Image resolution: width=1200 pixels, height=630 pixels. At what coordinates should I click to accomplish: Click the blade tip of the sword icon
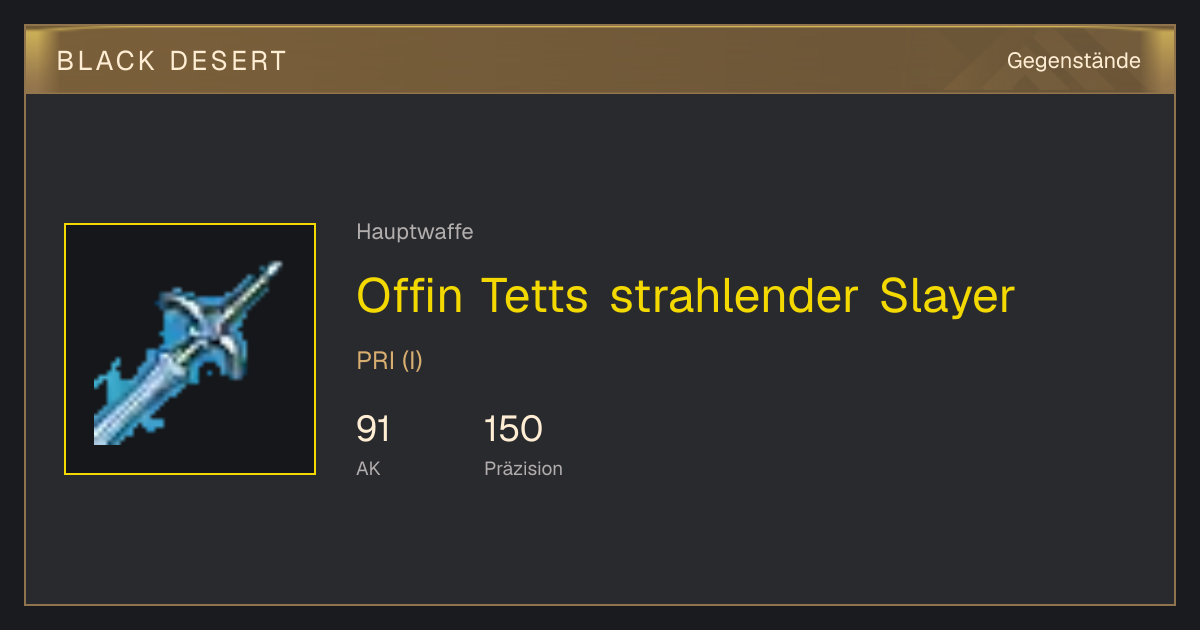click(270, 271)
